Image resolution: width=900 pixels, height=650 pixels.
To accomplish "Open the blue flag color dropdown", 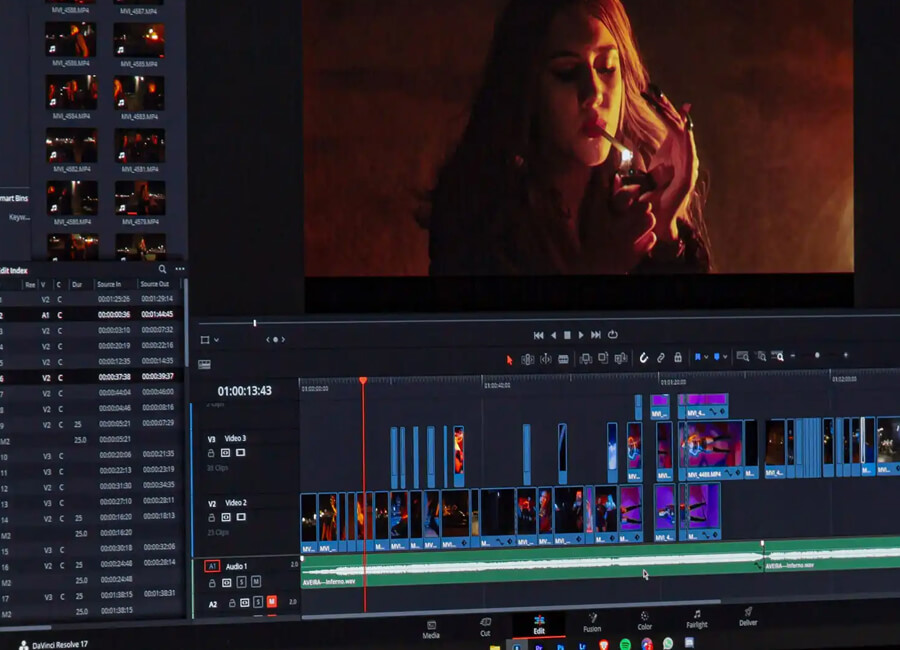I will click(704, 357).
